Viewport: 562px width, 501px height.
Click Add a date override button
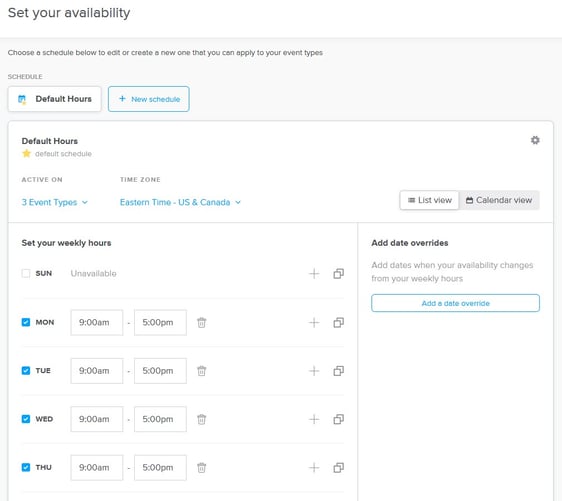click(x=455, y=303)
